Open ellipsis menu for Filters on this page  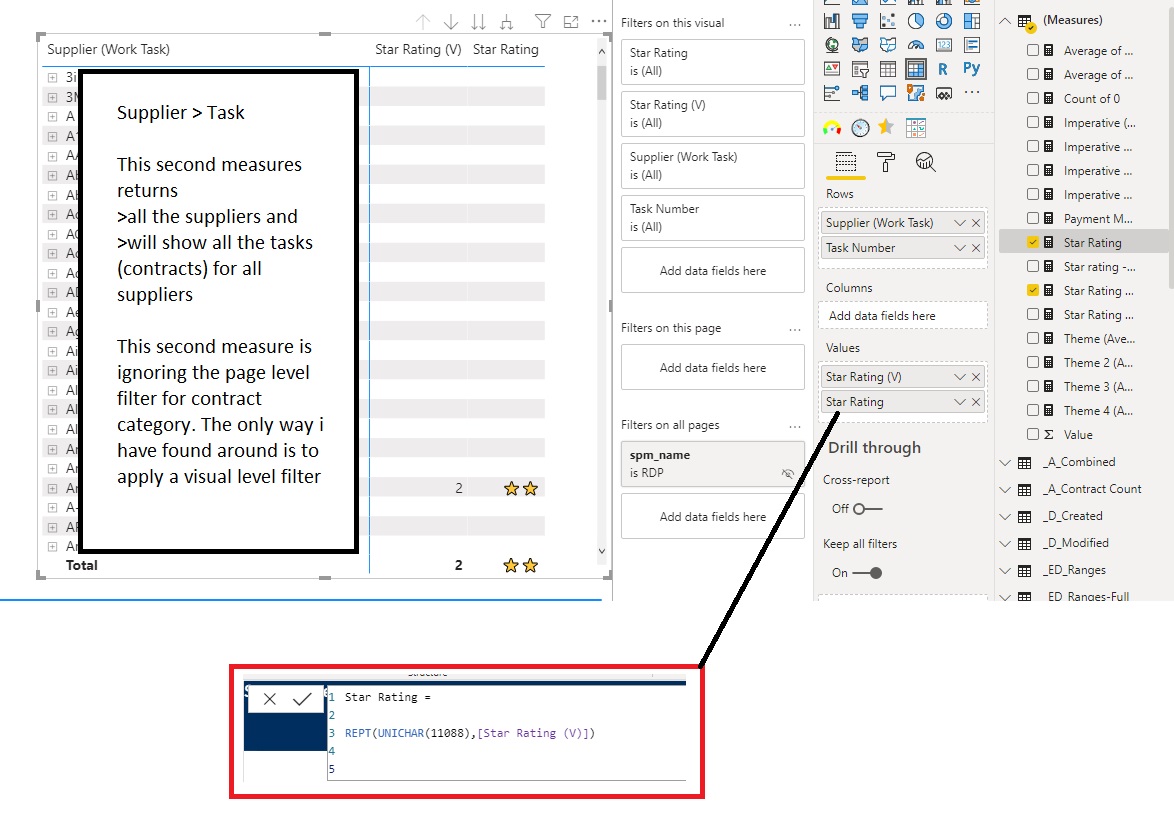click(x=794, y=329)
